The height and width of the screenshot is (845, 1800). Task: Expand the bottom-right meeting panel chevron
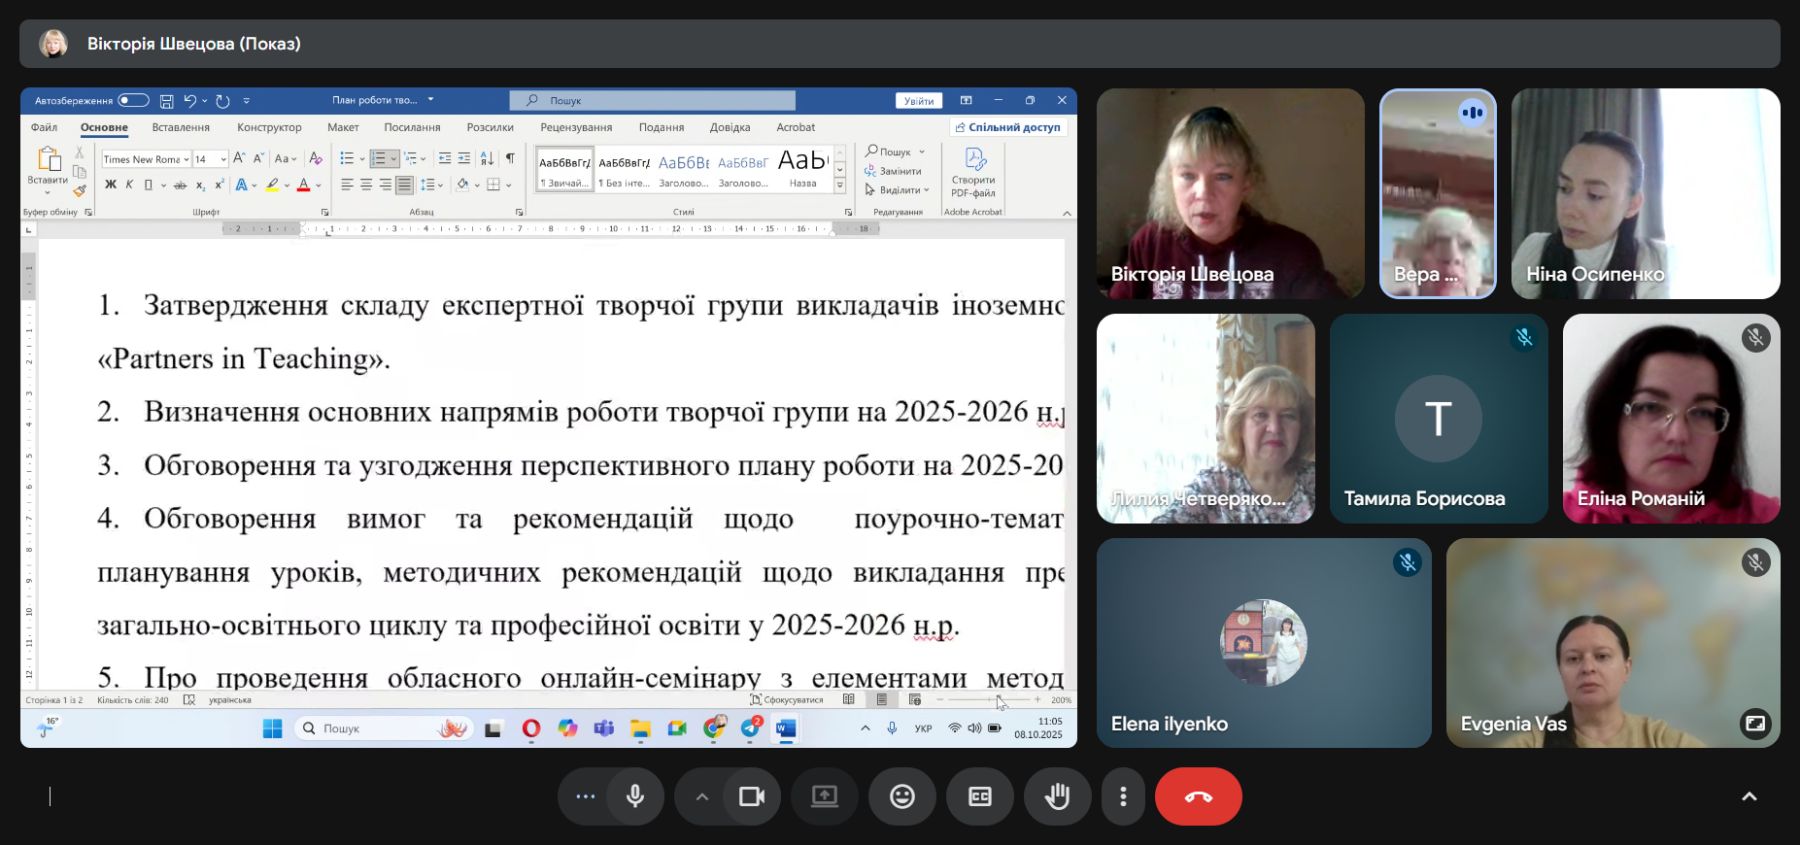click(1749, 796)
